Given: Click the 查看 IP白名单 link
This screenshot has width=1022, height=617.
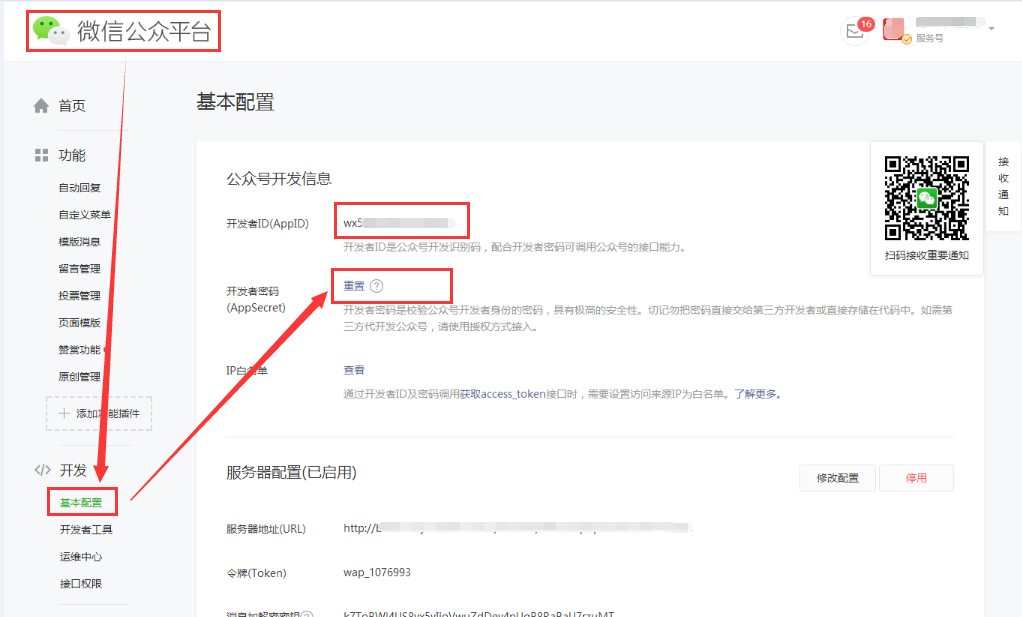Looking at the screenshot, I should coord(354,370).
